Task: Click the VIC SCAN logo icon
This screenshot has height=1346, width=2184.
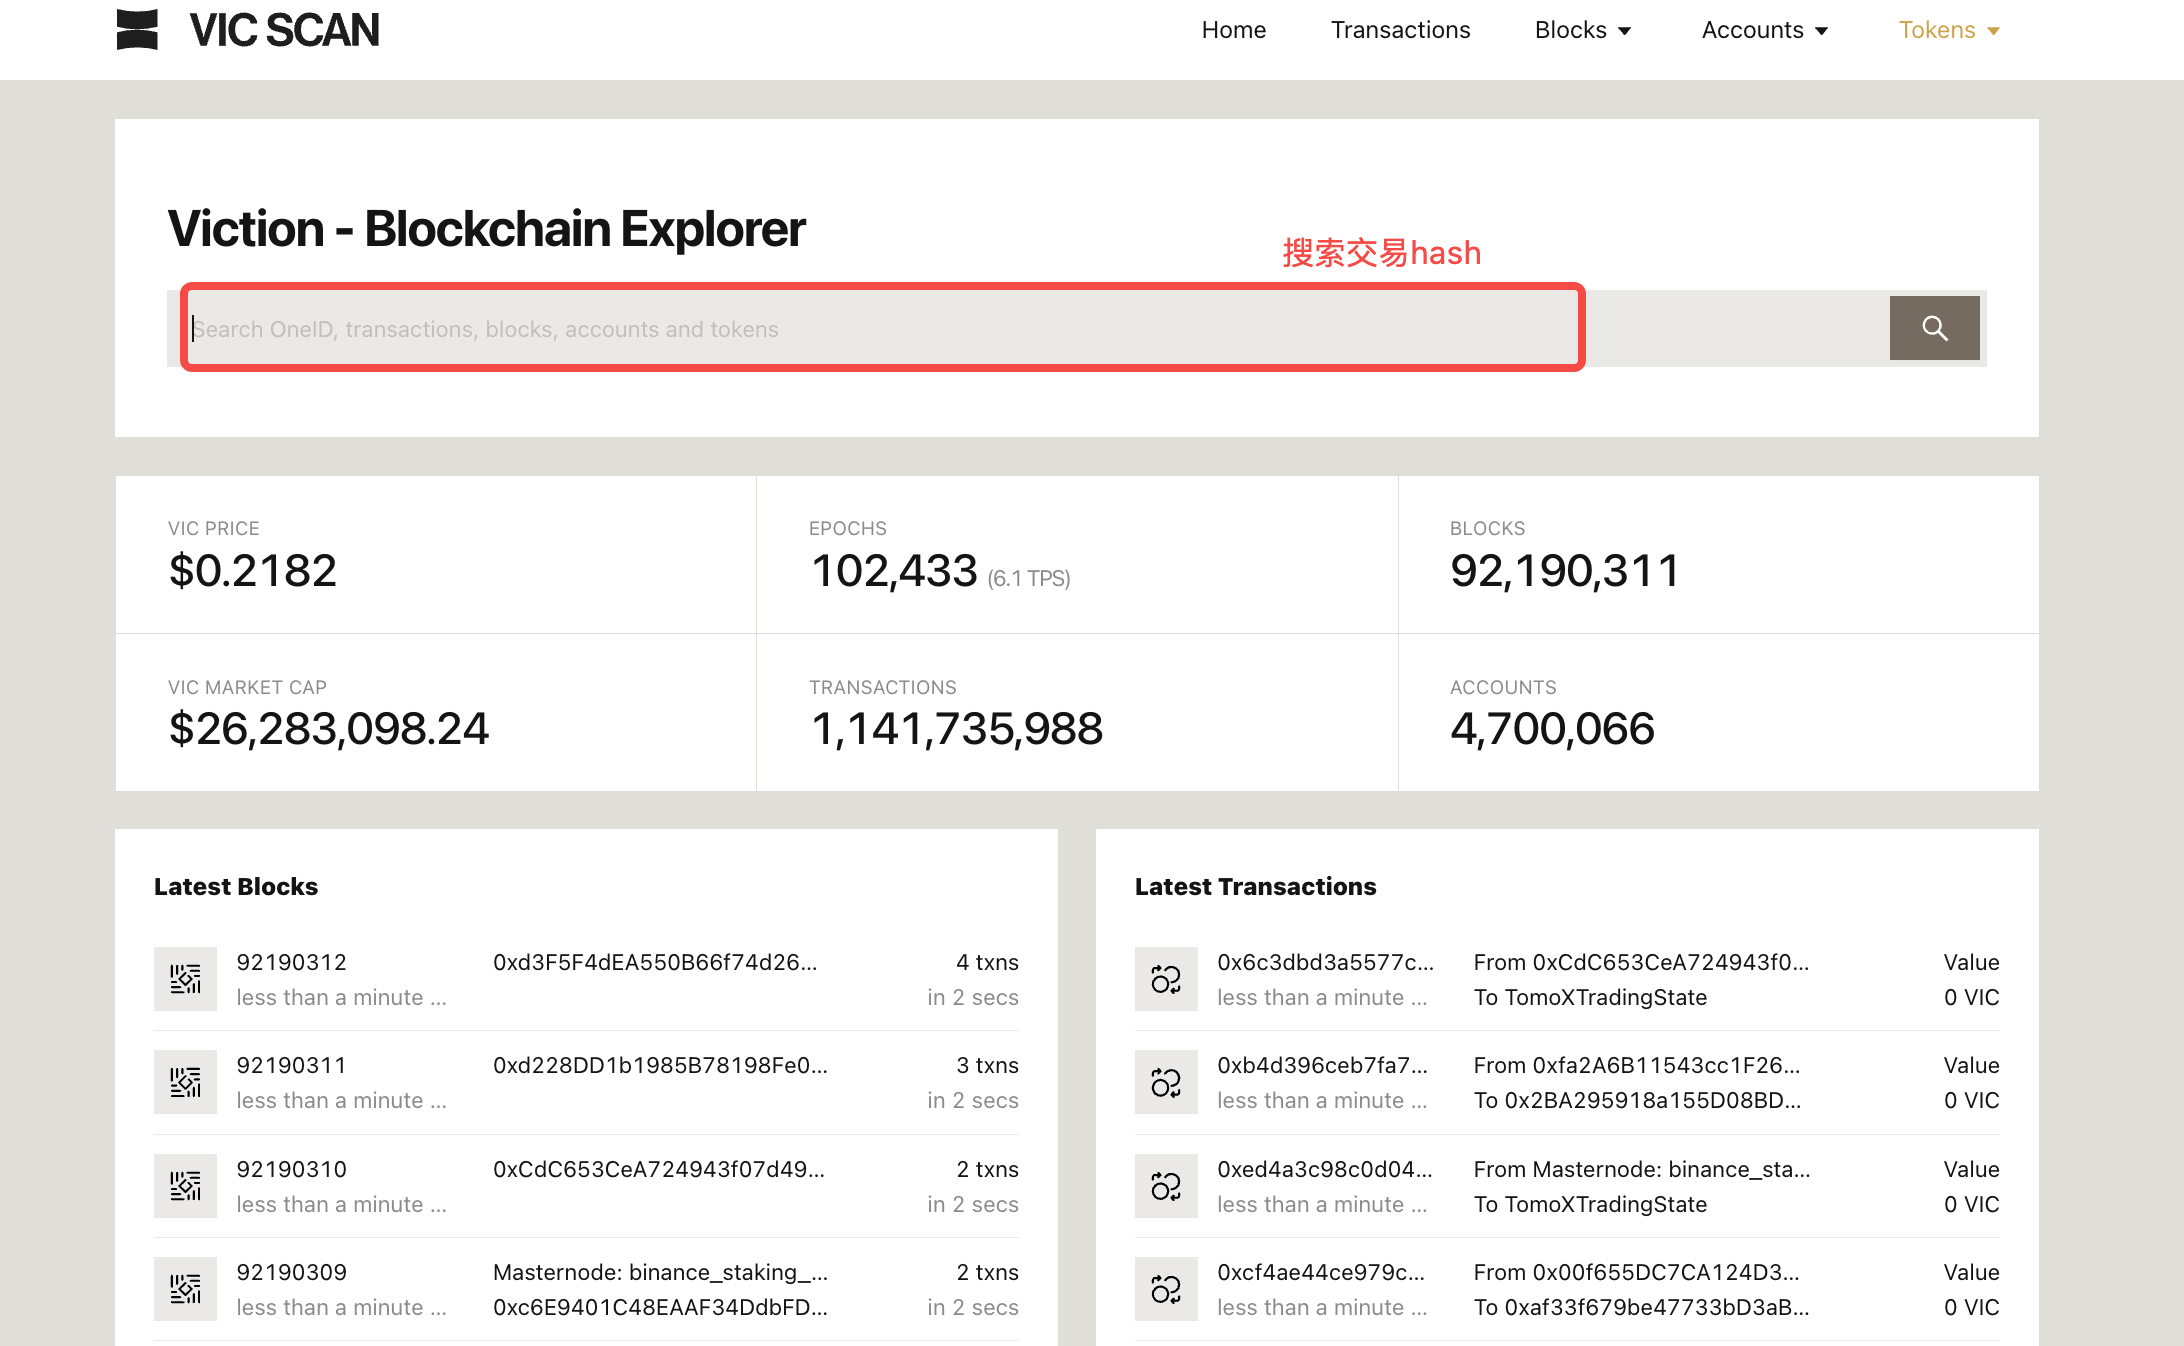Action: click(137, 30)
